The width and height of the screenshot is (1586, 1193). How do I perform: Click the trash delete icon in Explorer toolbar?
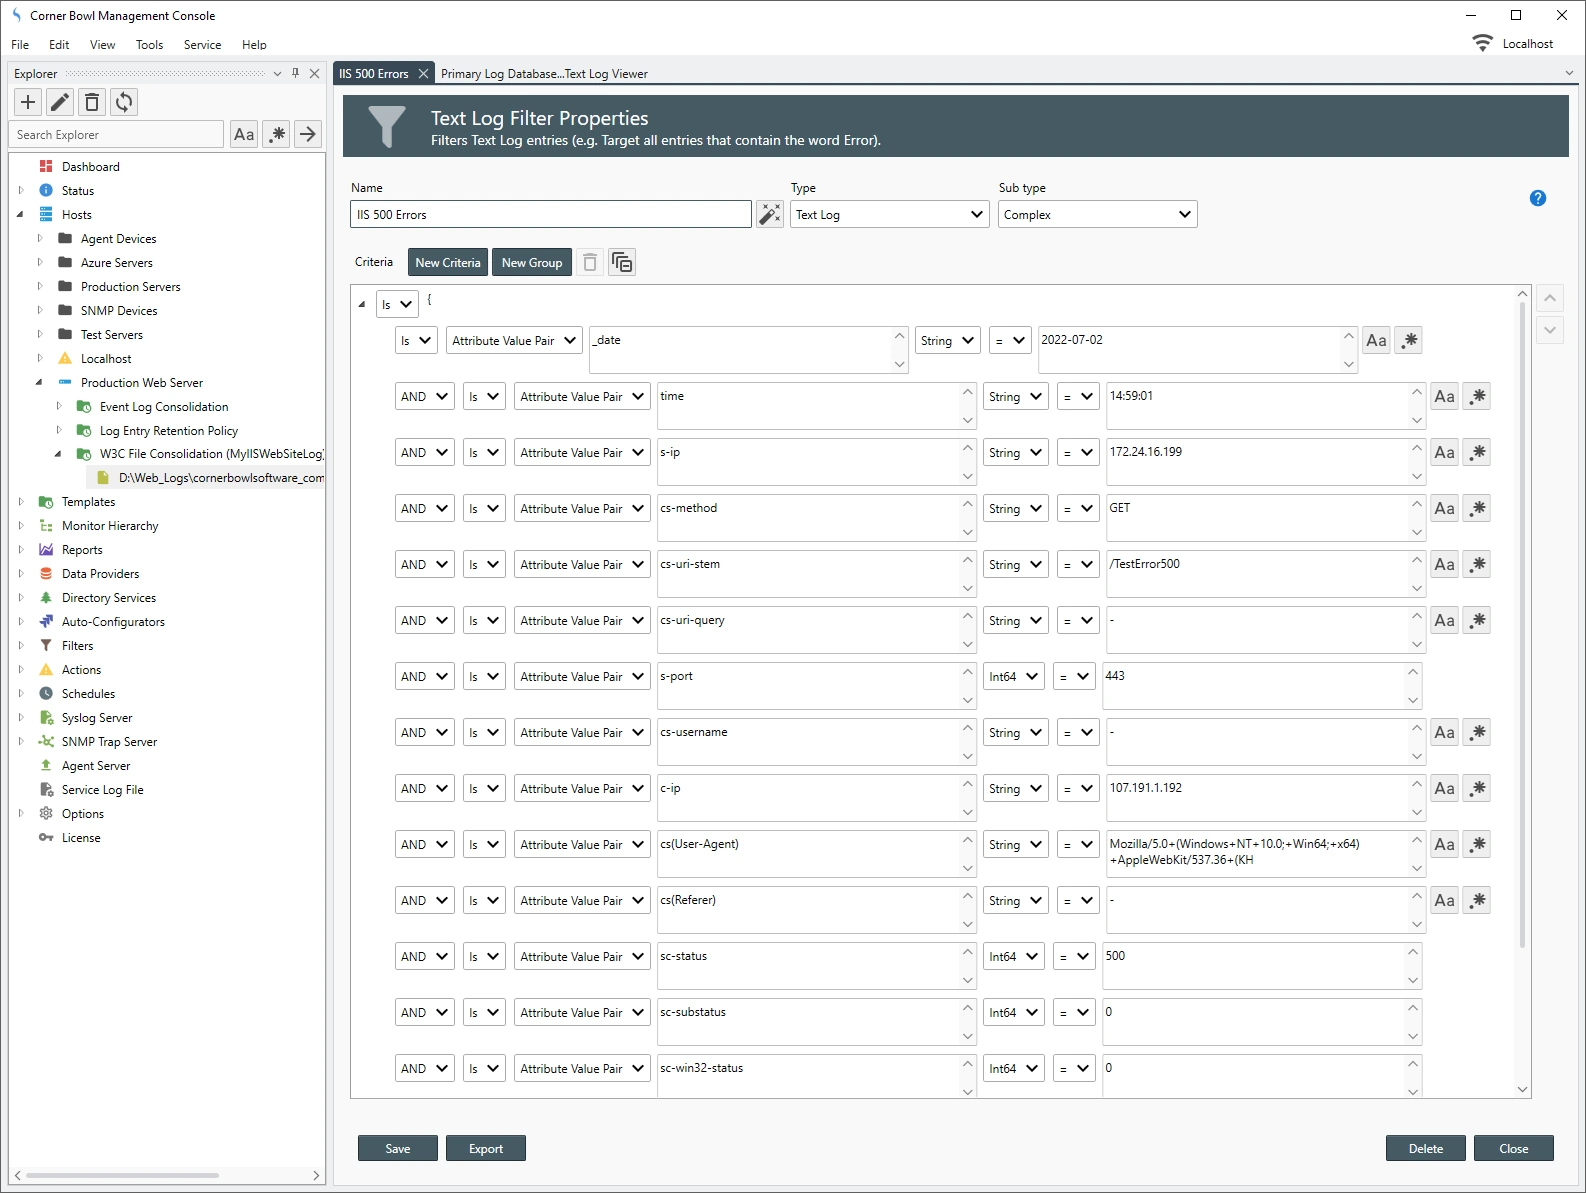click(x=92, y=102)
